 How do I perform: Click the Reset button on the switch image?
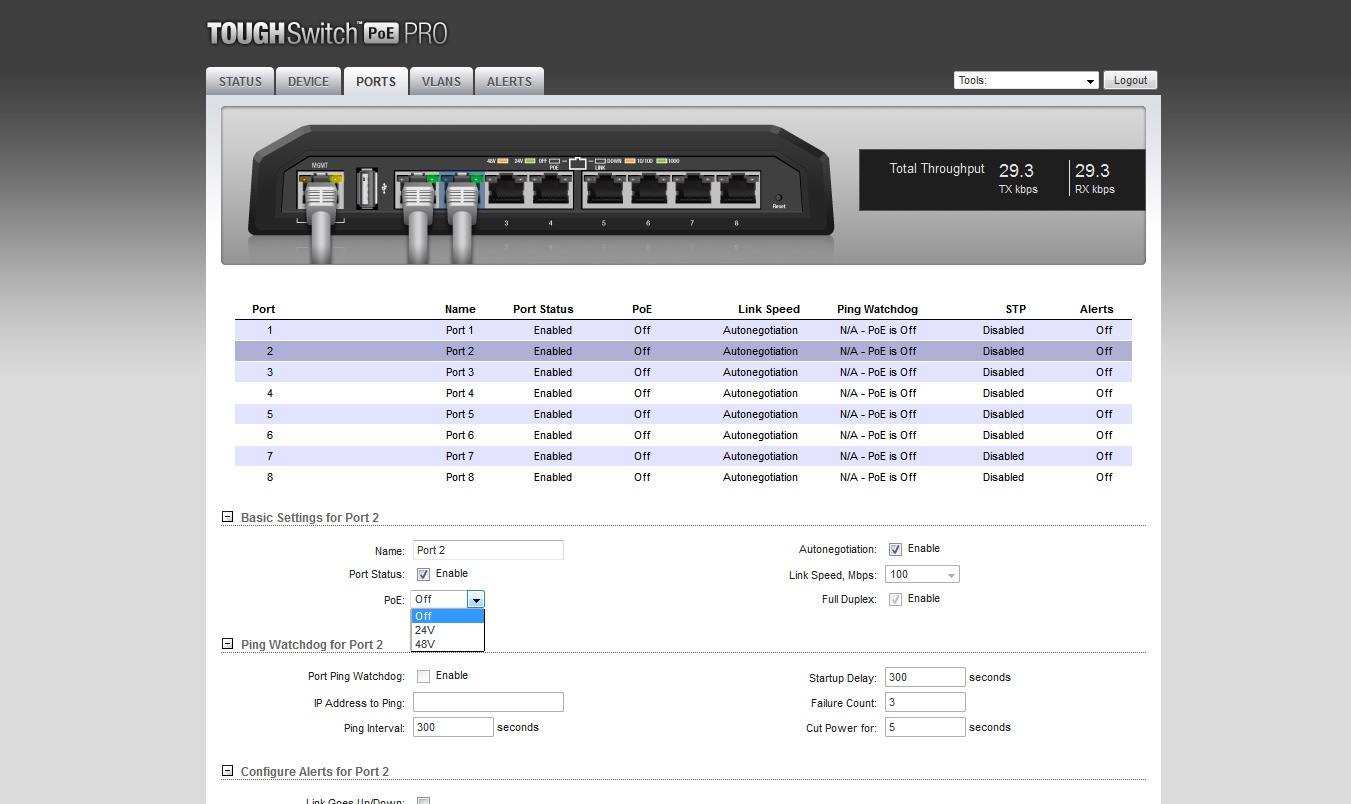click(779, 198)
